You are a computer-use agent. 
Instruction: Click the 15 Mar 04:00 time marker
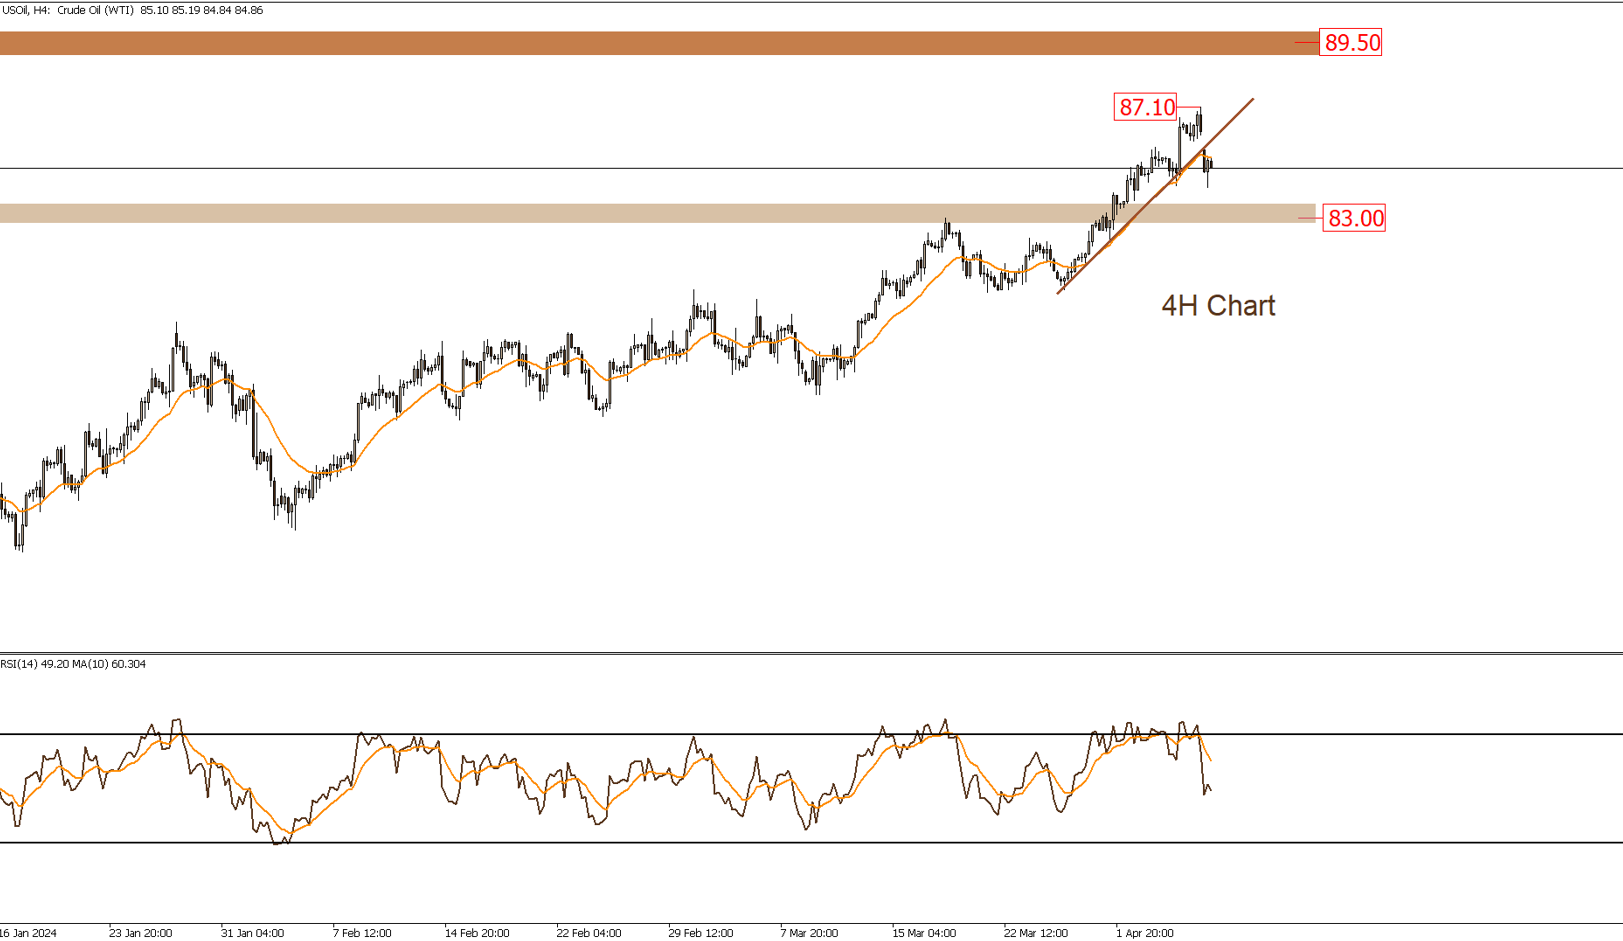(x=924, y=933)
